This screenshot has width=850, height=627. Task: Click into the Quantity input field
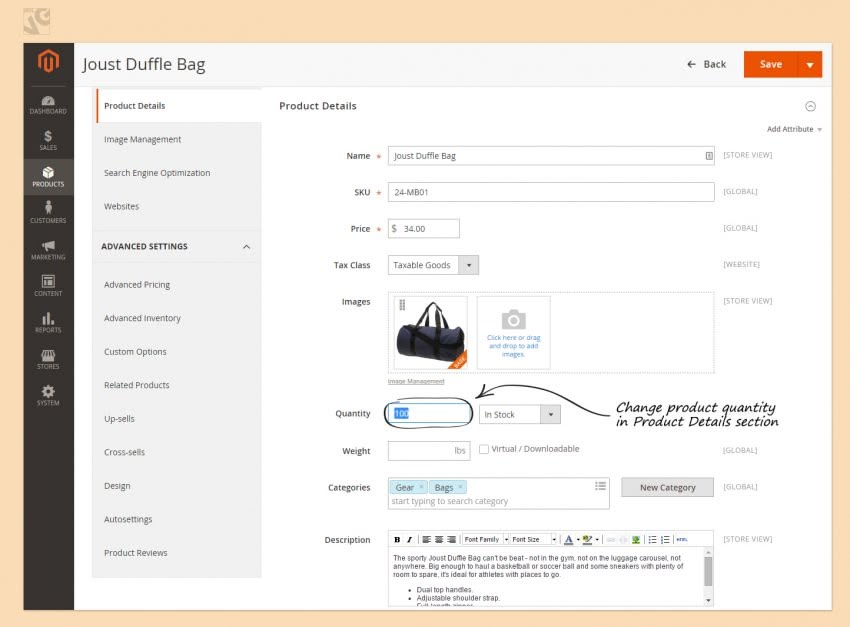coord(429,413)
